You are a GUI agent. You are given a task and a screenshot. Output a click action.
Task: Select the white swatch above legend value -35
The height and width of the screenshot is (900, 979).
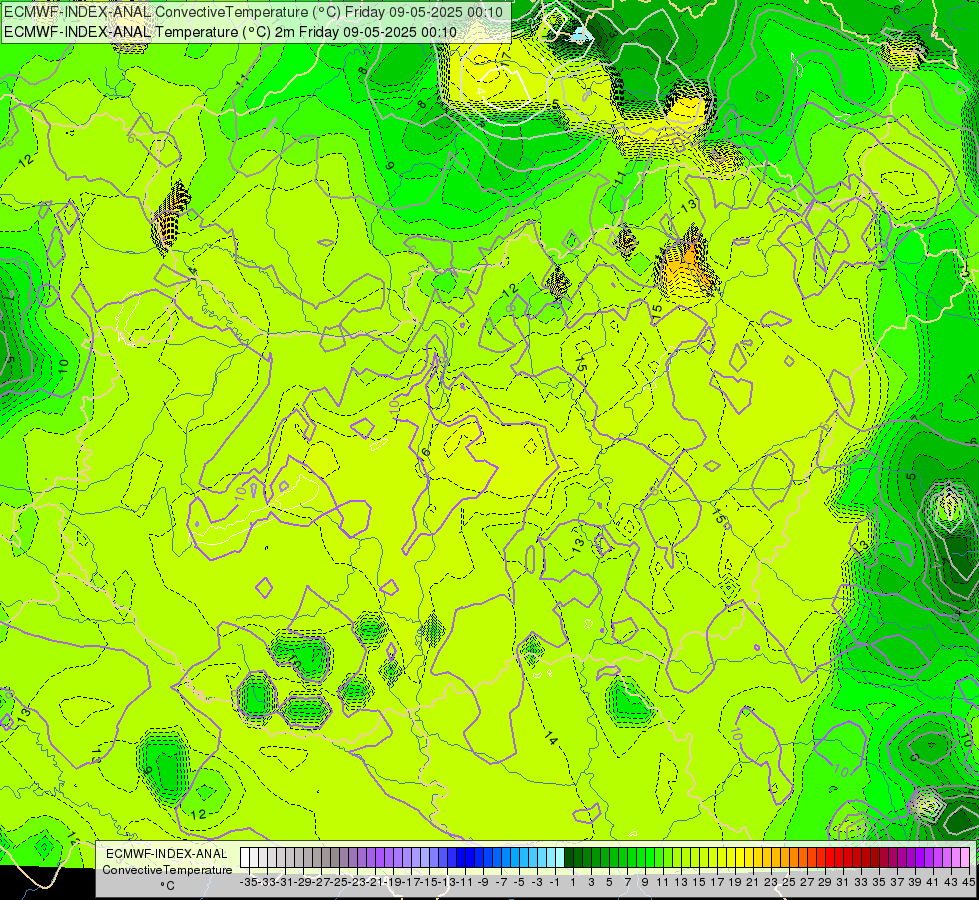(x=245, y=858)
